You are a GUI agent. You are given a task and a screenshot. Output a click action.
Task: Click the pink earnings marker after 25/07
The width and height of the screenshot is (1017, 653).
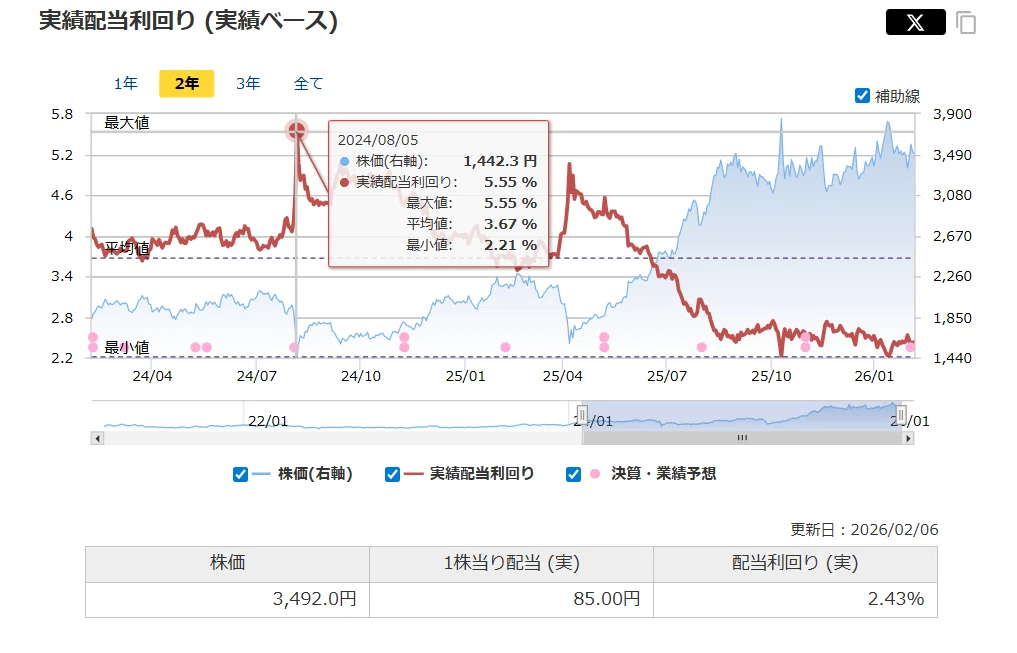pos(701,348)
